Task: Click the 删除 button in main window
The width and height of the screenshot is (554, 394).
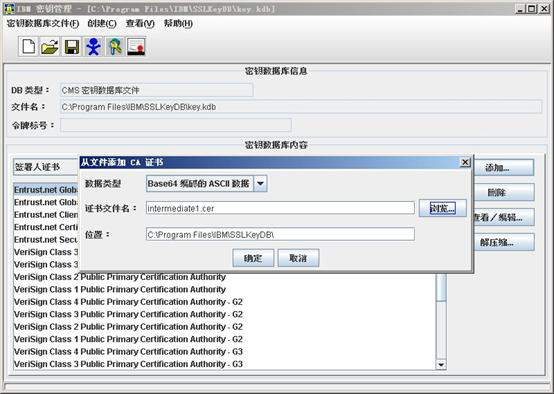Action: coord(503,192)
